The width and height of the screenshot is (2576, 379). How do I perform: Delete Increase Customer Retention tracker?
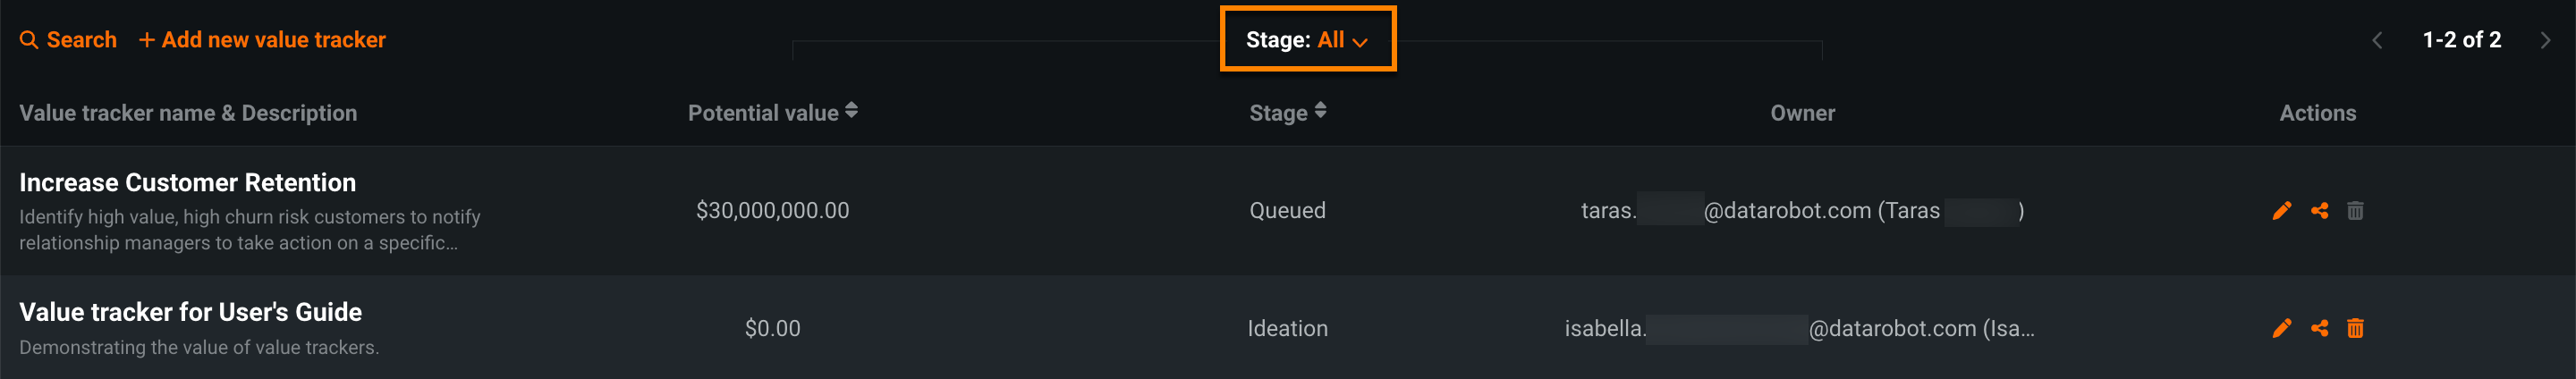[x=2355, y=211]
